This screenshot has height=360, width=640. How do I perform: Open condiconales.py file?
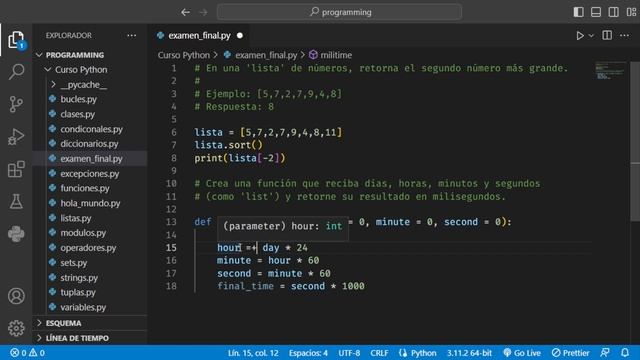pos(91,129)
